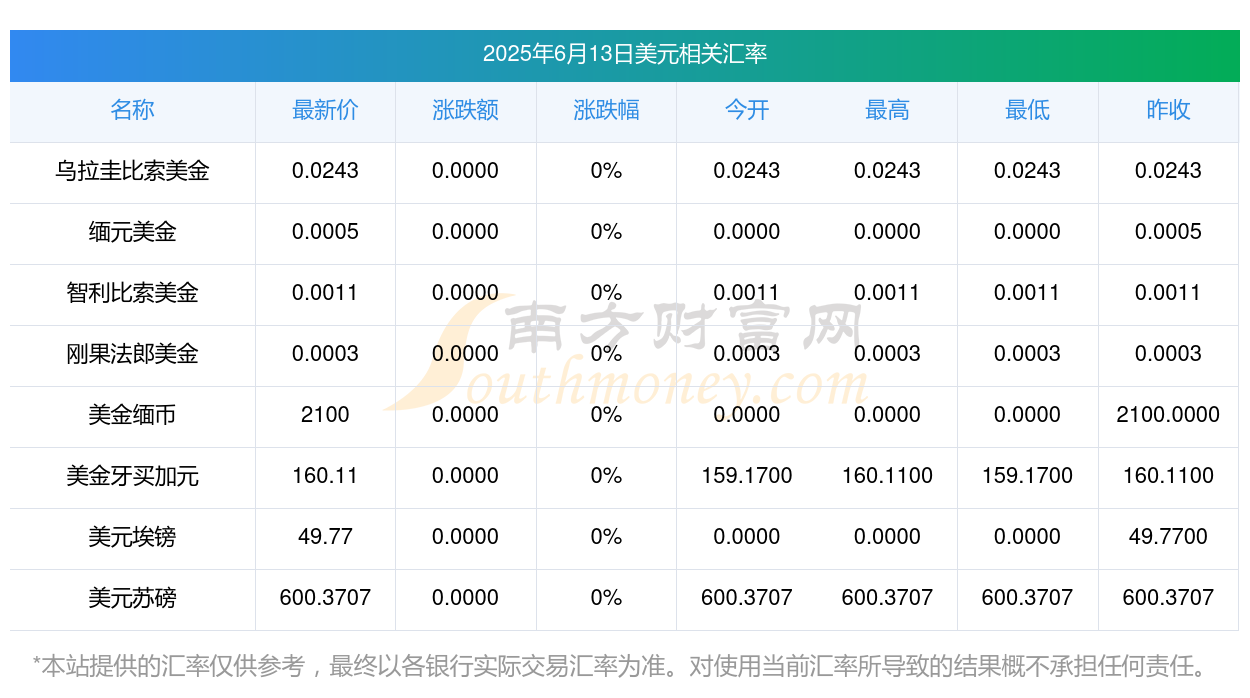Screen dimensions: 1250x698
Task: Select the 昨收 column header
Action: coord(1168,110)
